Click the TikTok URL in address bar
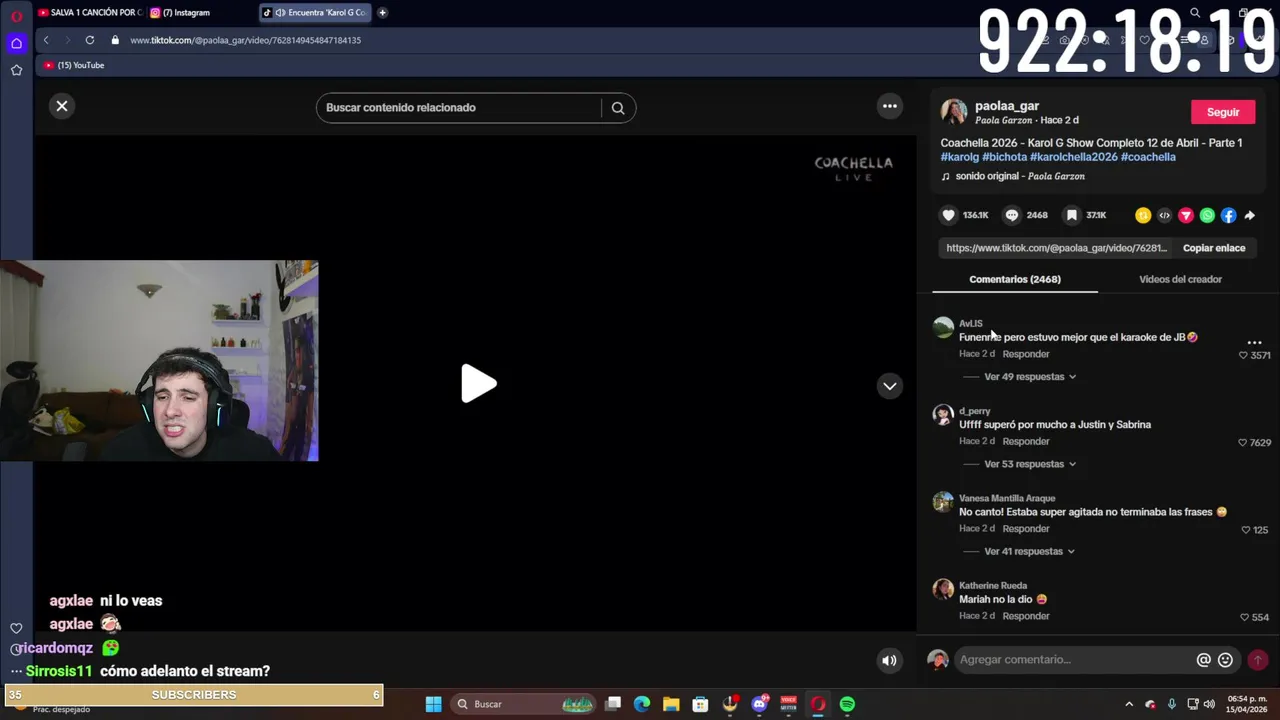The height and width of the screenshot is (720, 1280). 245,40
